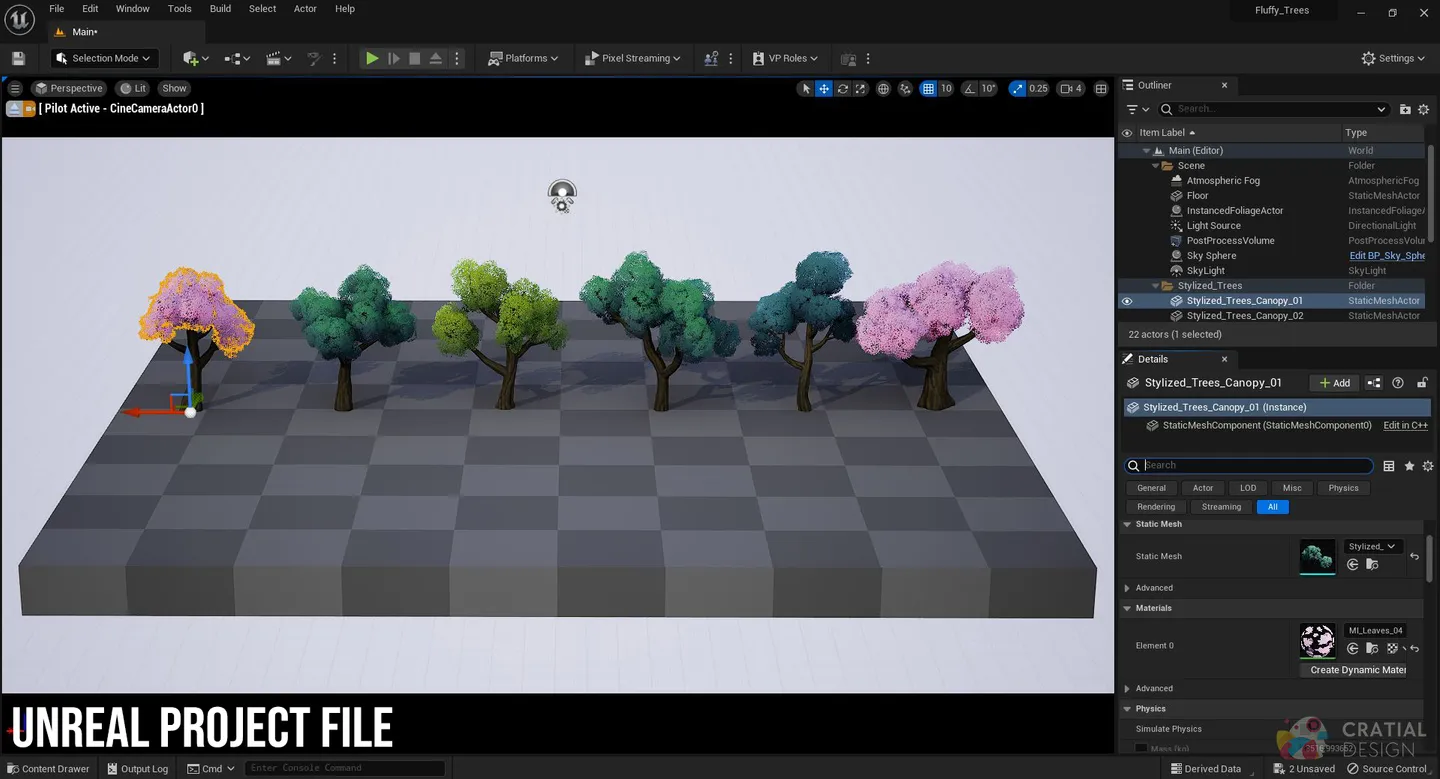Click the Lit view mode button
The image size is (1440, 779).
(x=132, y=88)
